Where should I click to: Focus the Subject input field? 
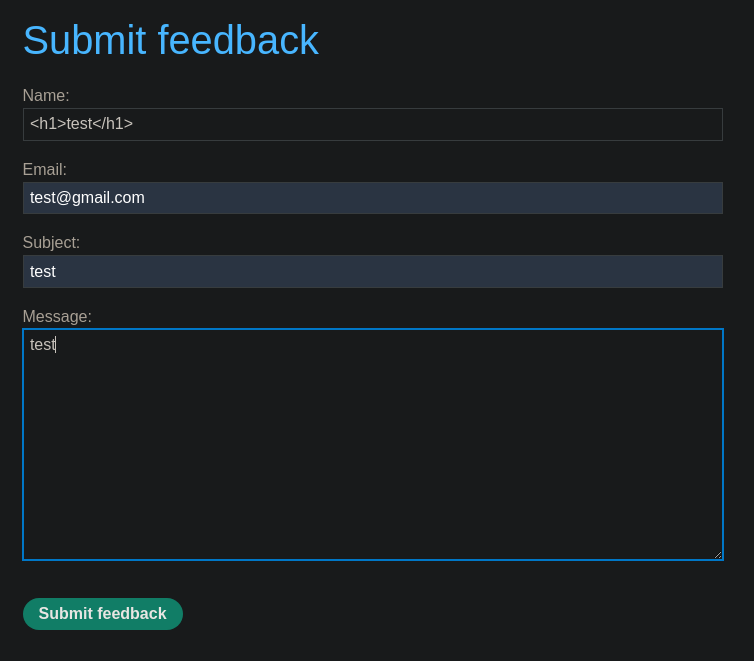[372, 272]
